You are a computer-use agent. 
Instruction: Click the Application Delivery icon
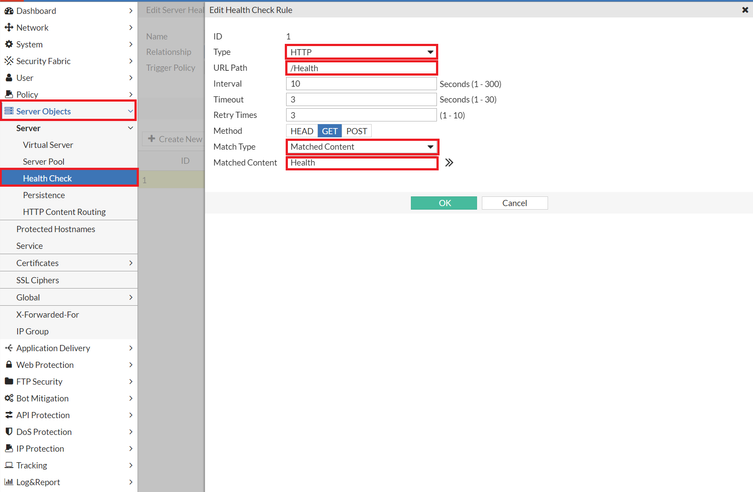(9, 348)
